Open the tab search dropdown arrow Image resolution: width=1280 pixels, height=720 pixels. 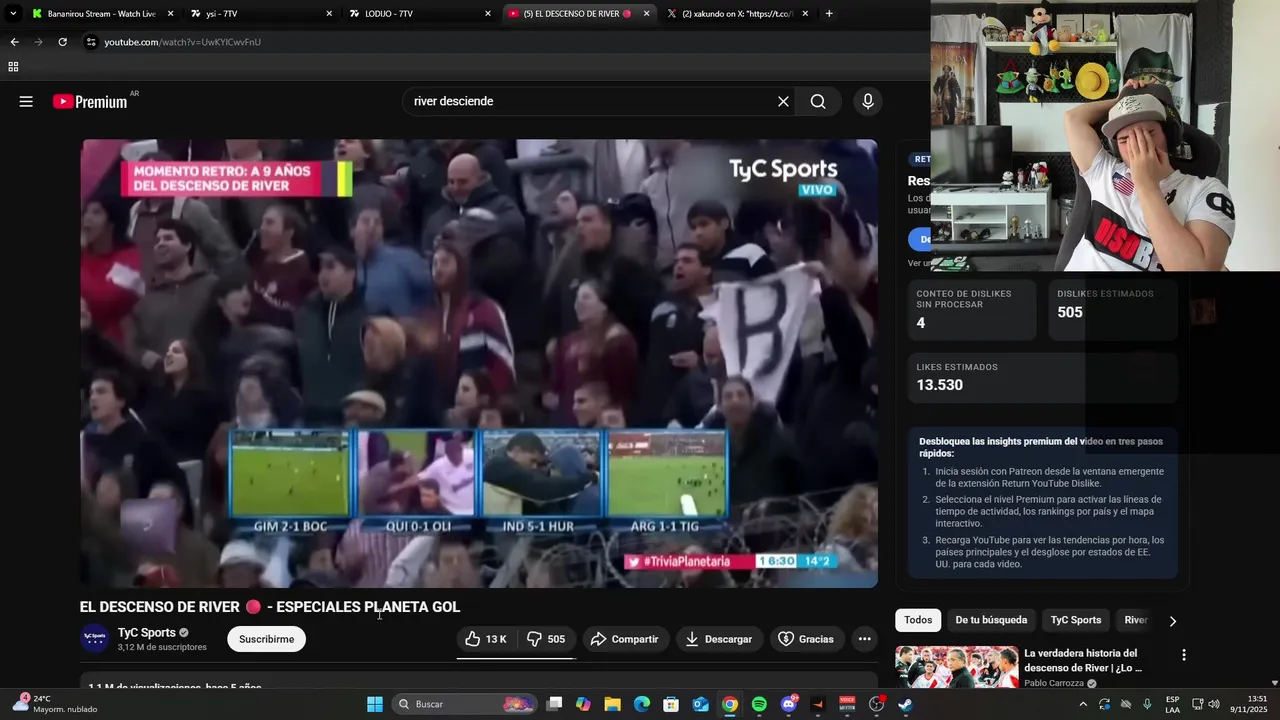click(x=13, y=14)
